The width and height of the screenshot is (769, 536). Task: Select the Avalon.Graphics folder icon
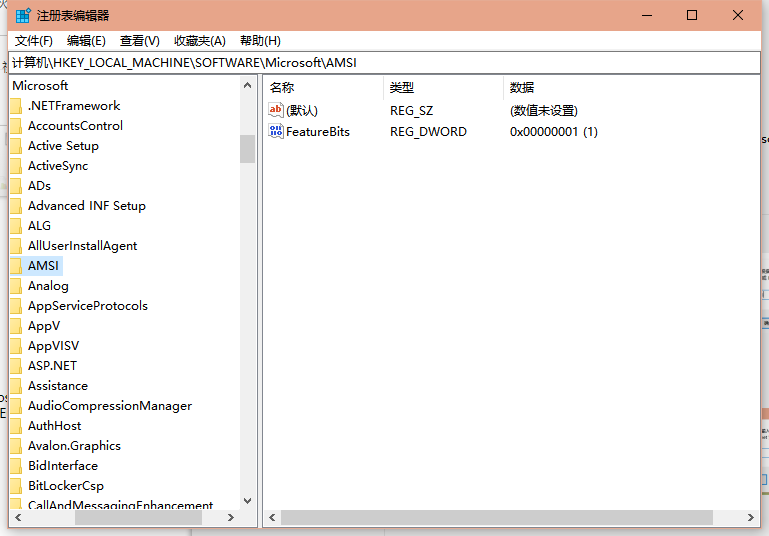point(16,446)
